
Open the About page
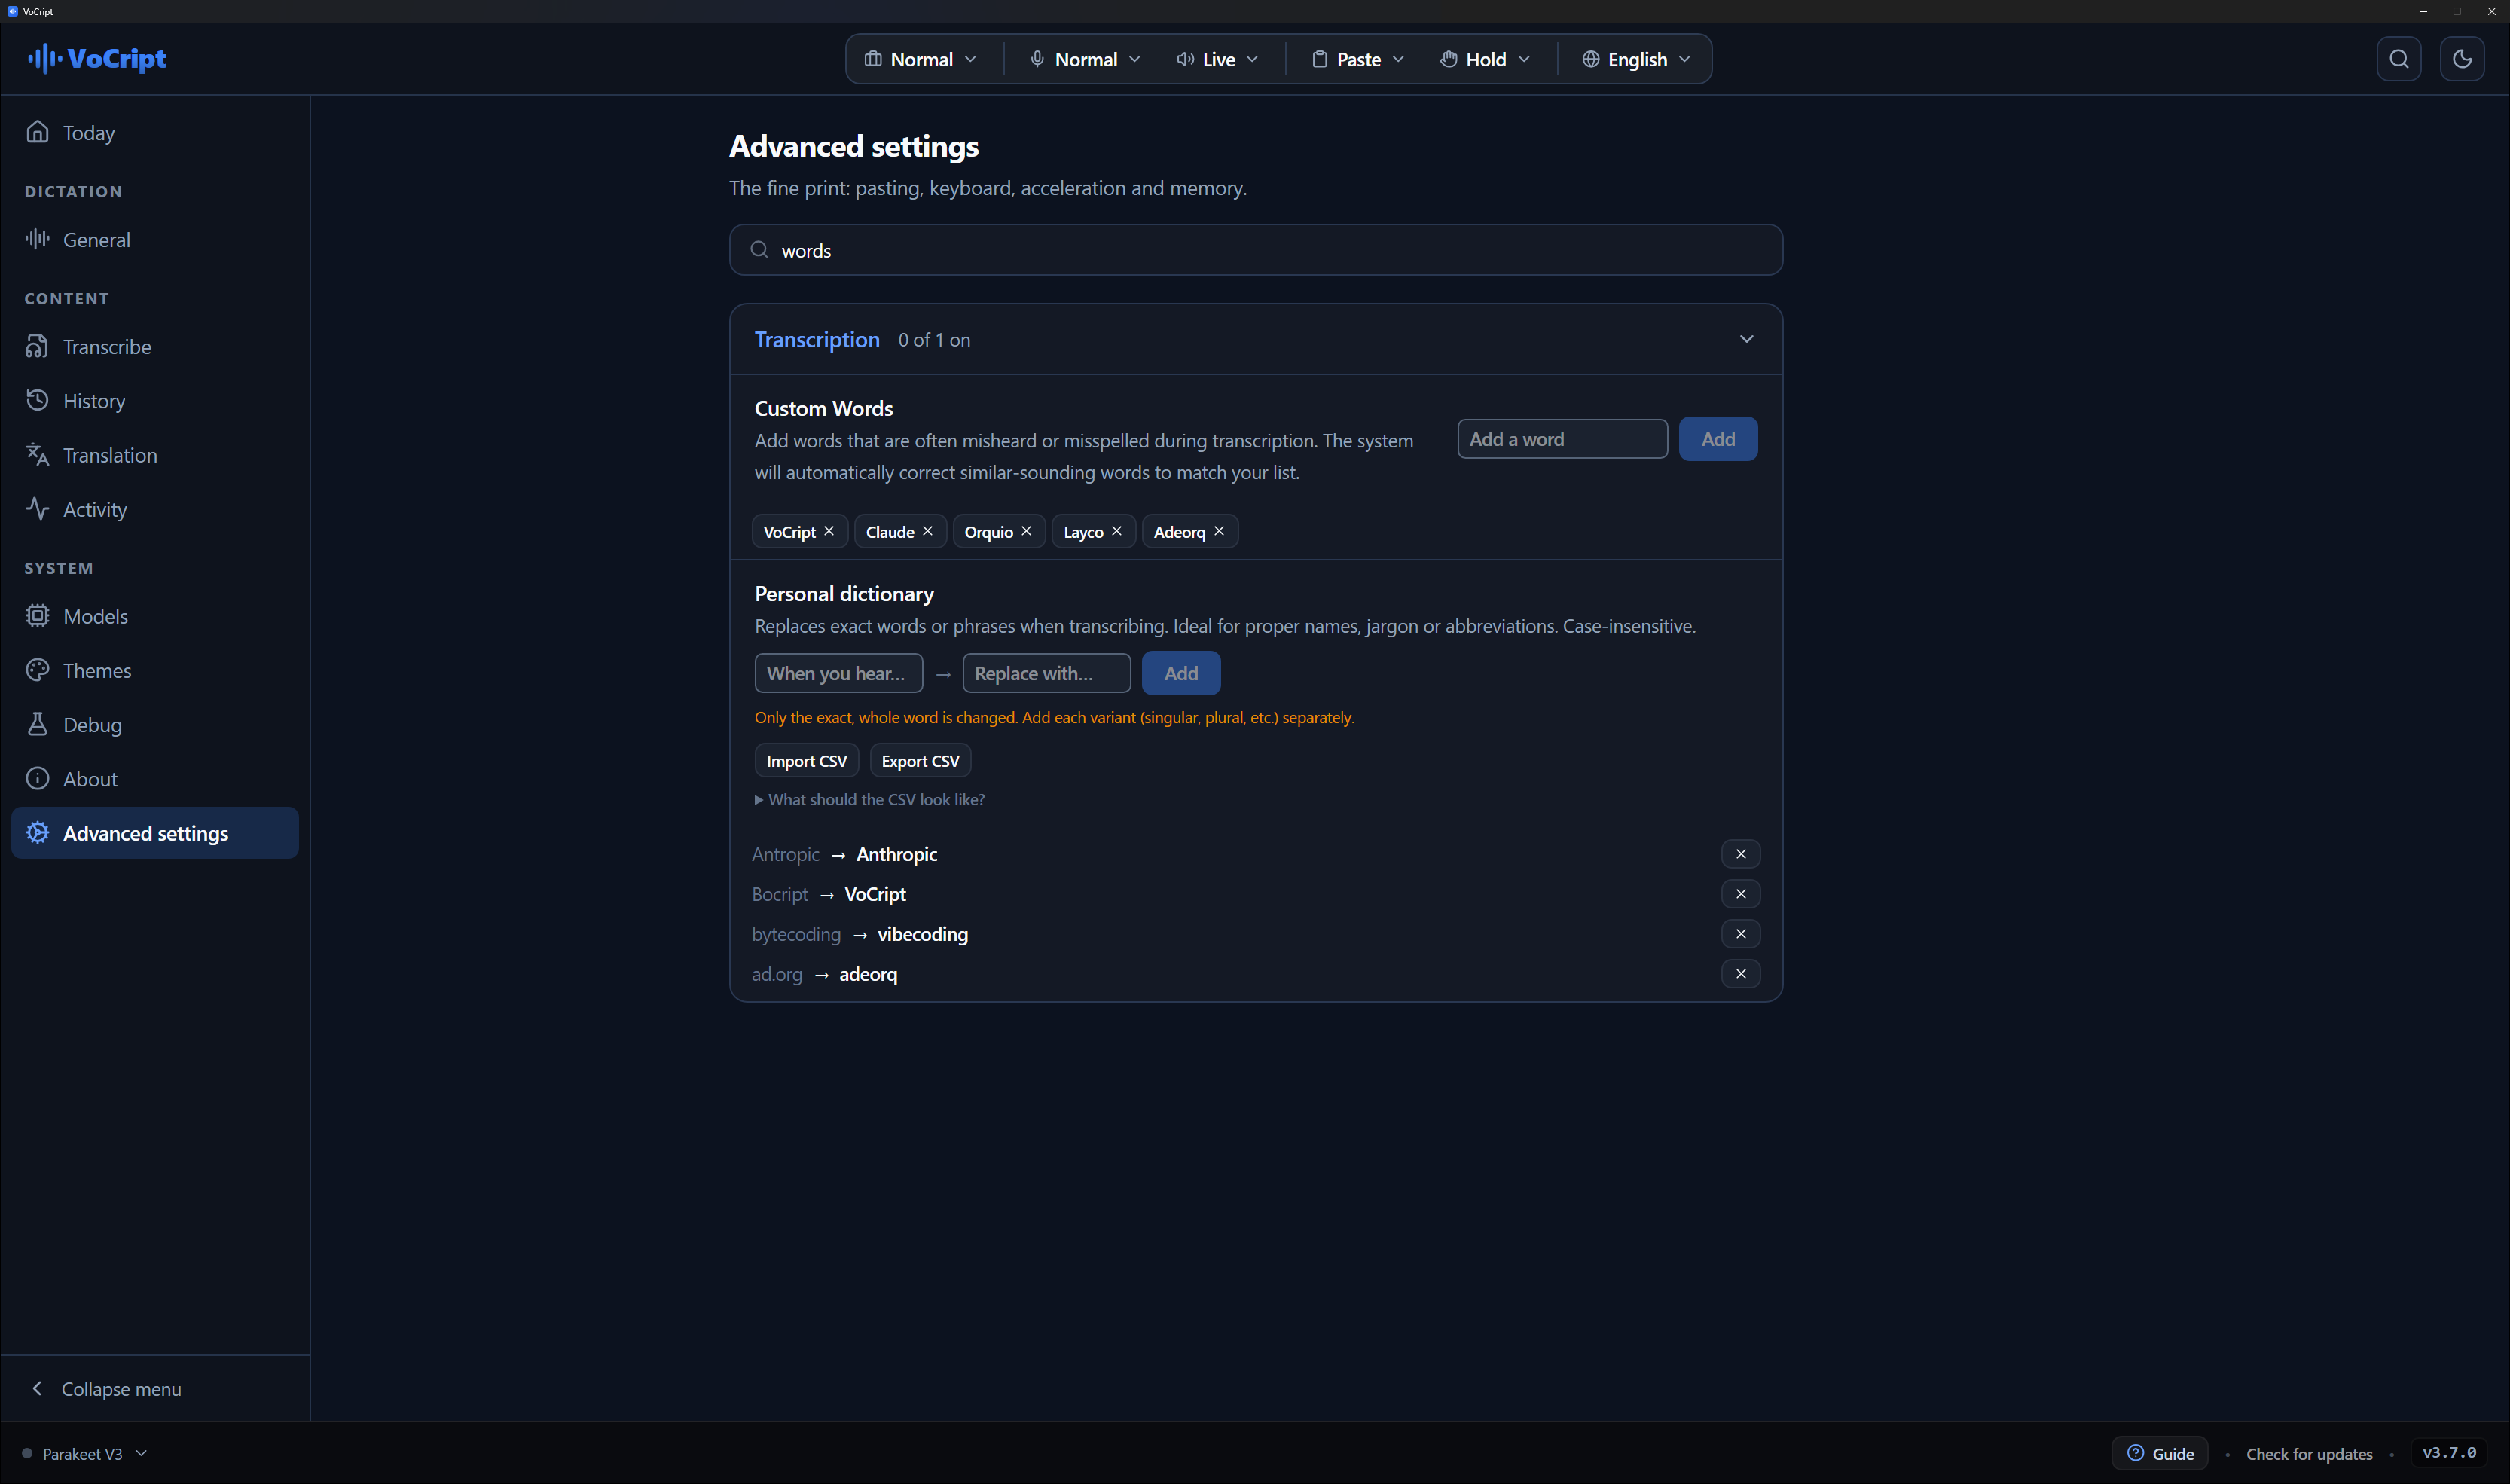(x=155, y=778)
